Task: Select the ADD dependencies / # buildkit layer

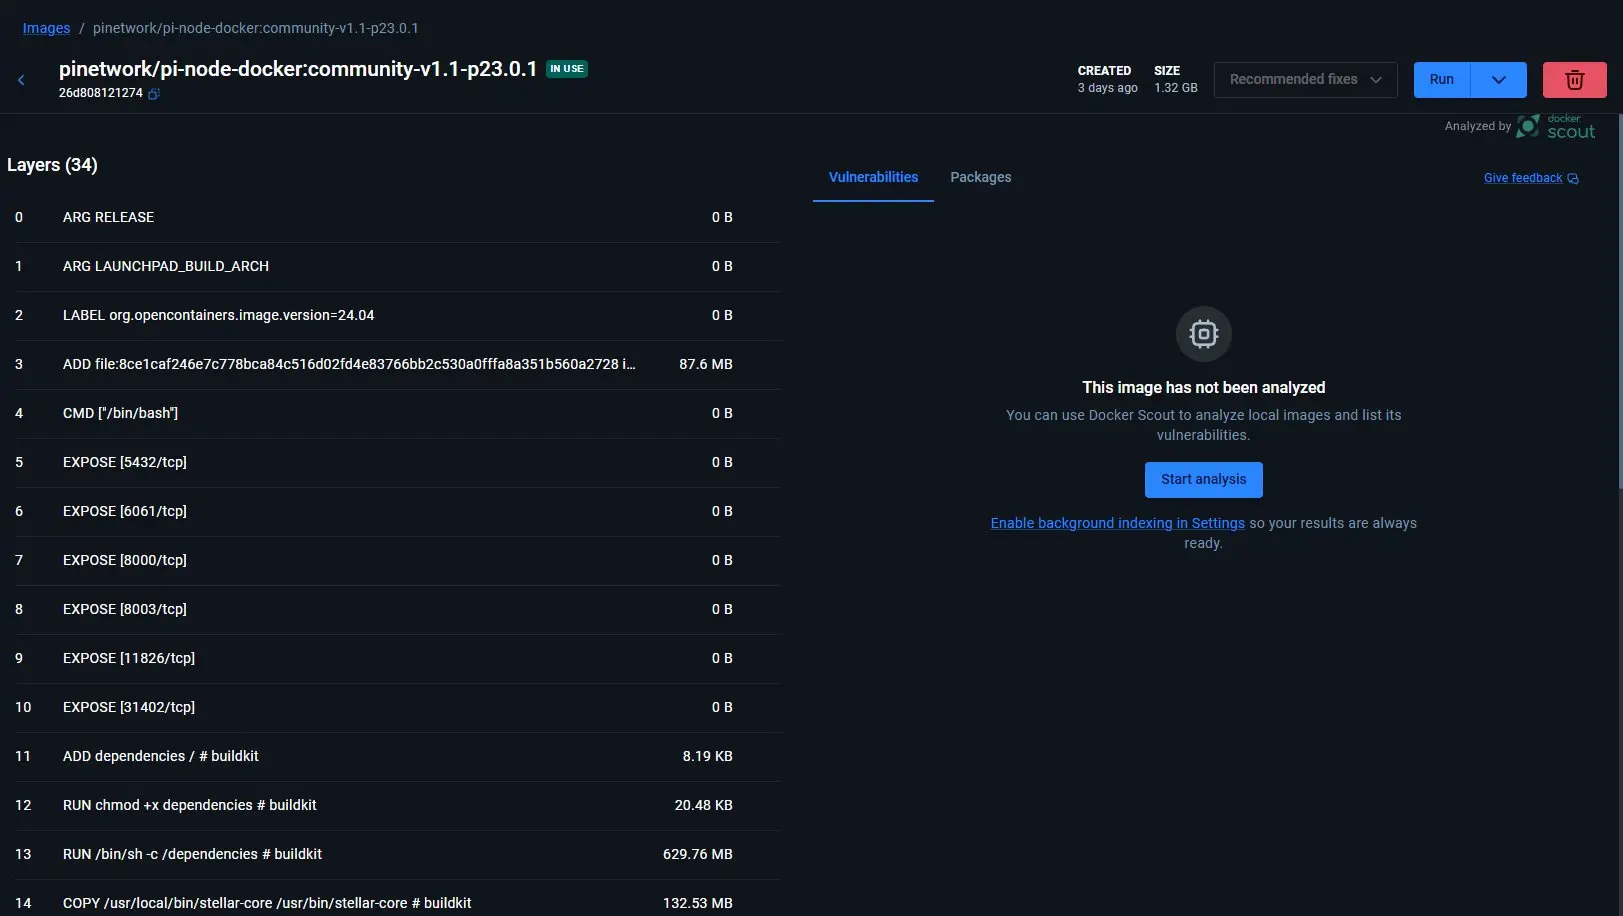Action: click(397, 757)
